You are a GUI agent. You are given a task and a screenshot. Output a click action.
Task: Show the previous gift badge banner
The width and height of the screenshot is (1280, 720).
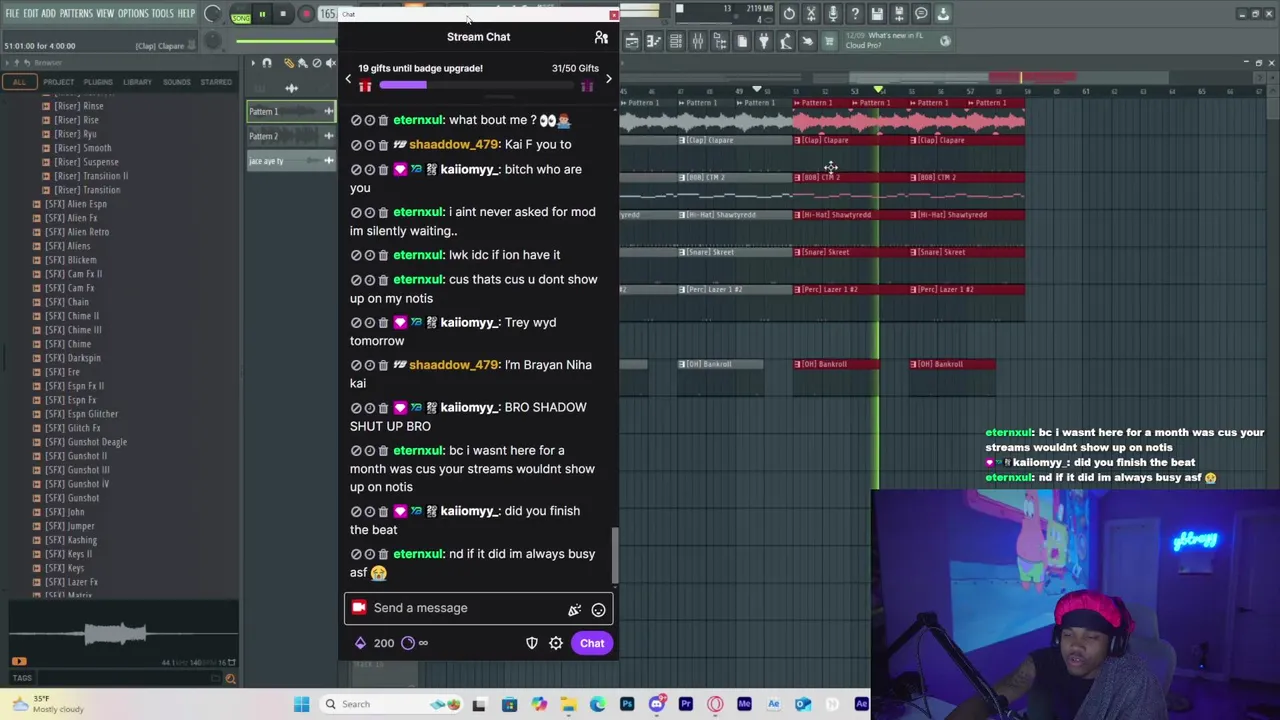(x=349, y=79)
